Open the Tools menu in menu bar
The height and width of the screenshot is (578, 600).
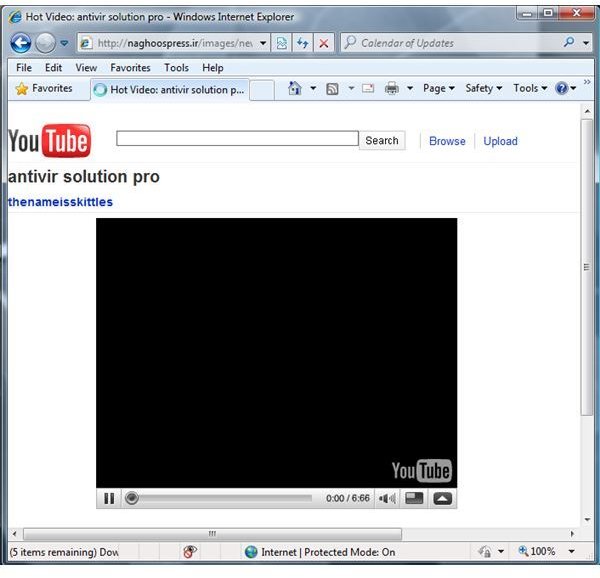tap(176, 68)
